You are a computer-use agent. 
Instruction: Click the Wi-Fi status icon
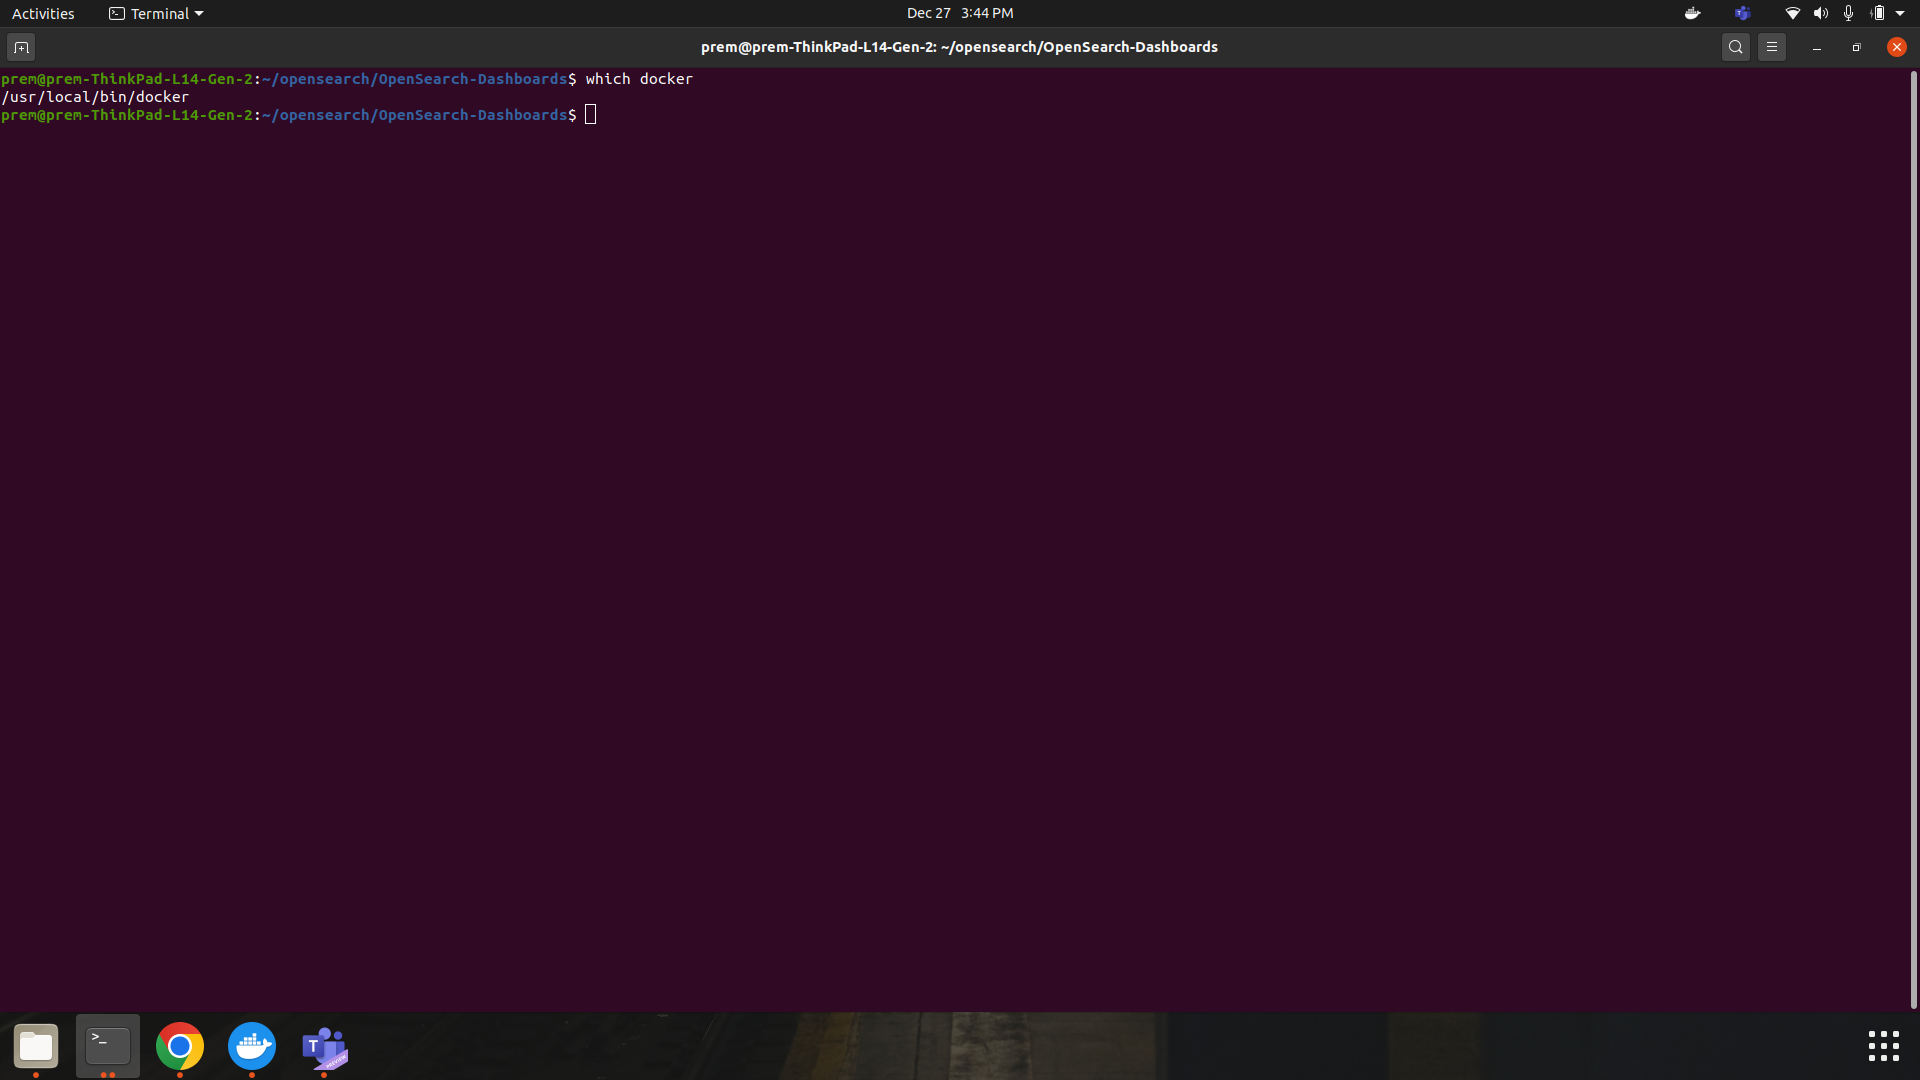point(1791,13)
